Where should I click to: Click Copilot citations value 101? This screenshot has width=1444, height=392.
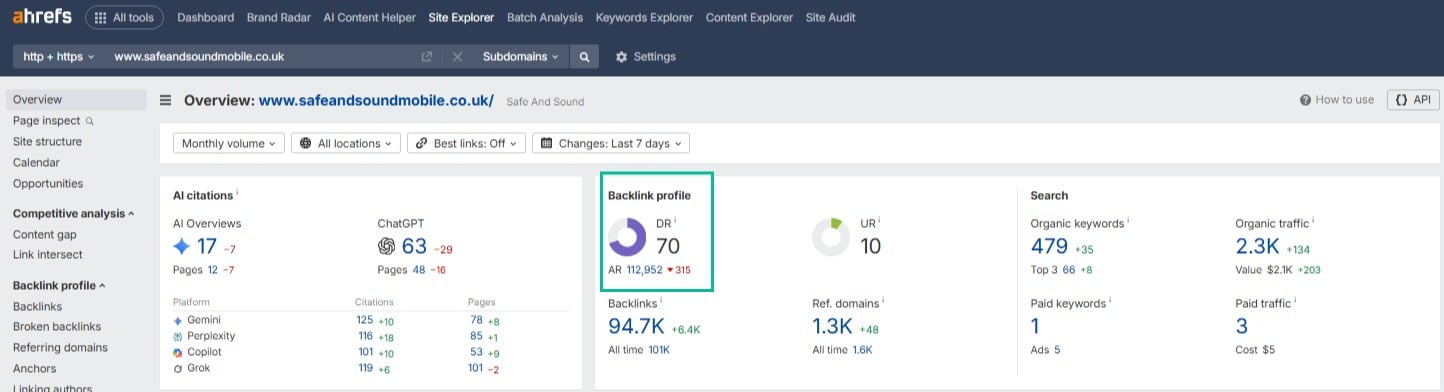pyautogui.click(x=364, y=352)
